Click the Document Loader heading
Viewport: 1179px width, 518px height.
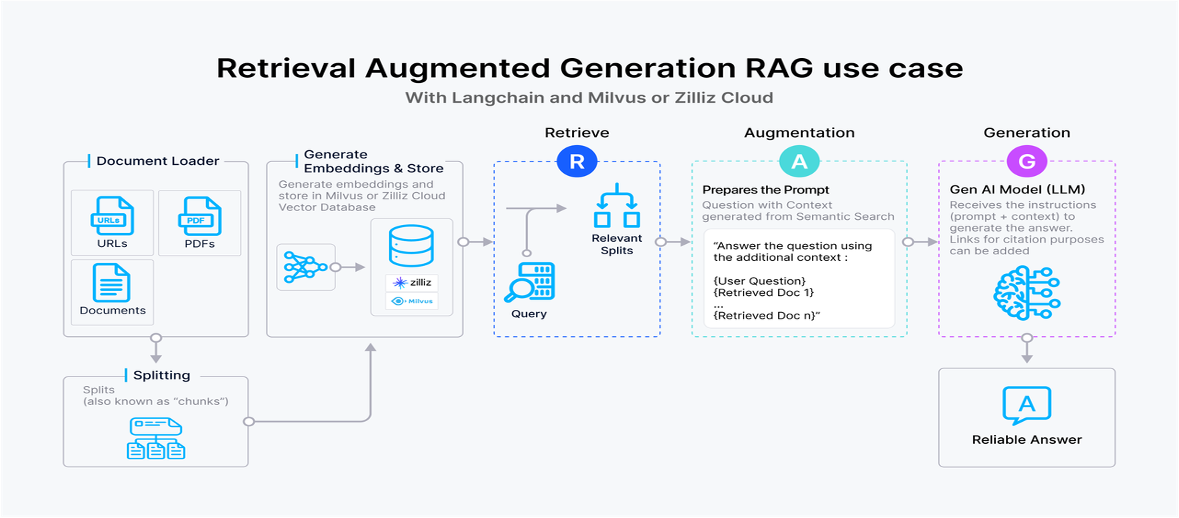[x=157, y=161]
